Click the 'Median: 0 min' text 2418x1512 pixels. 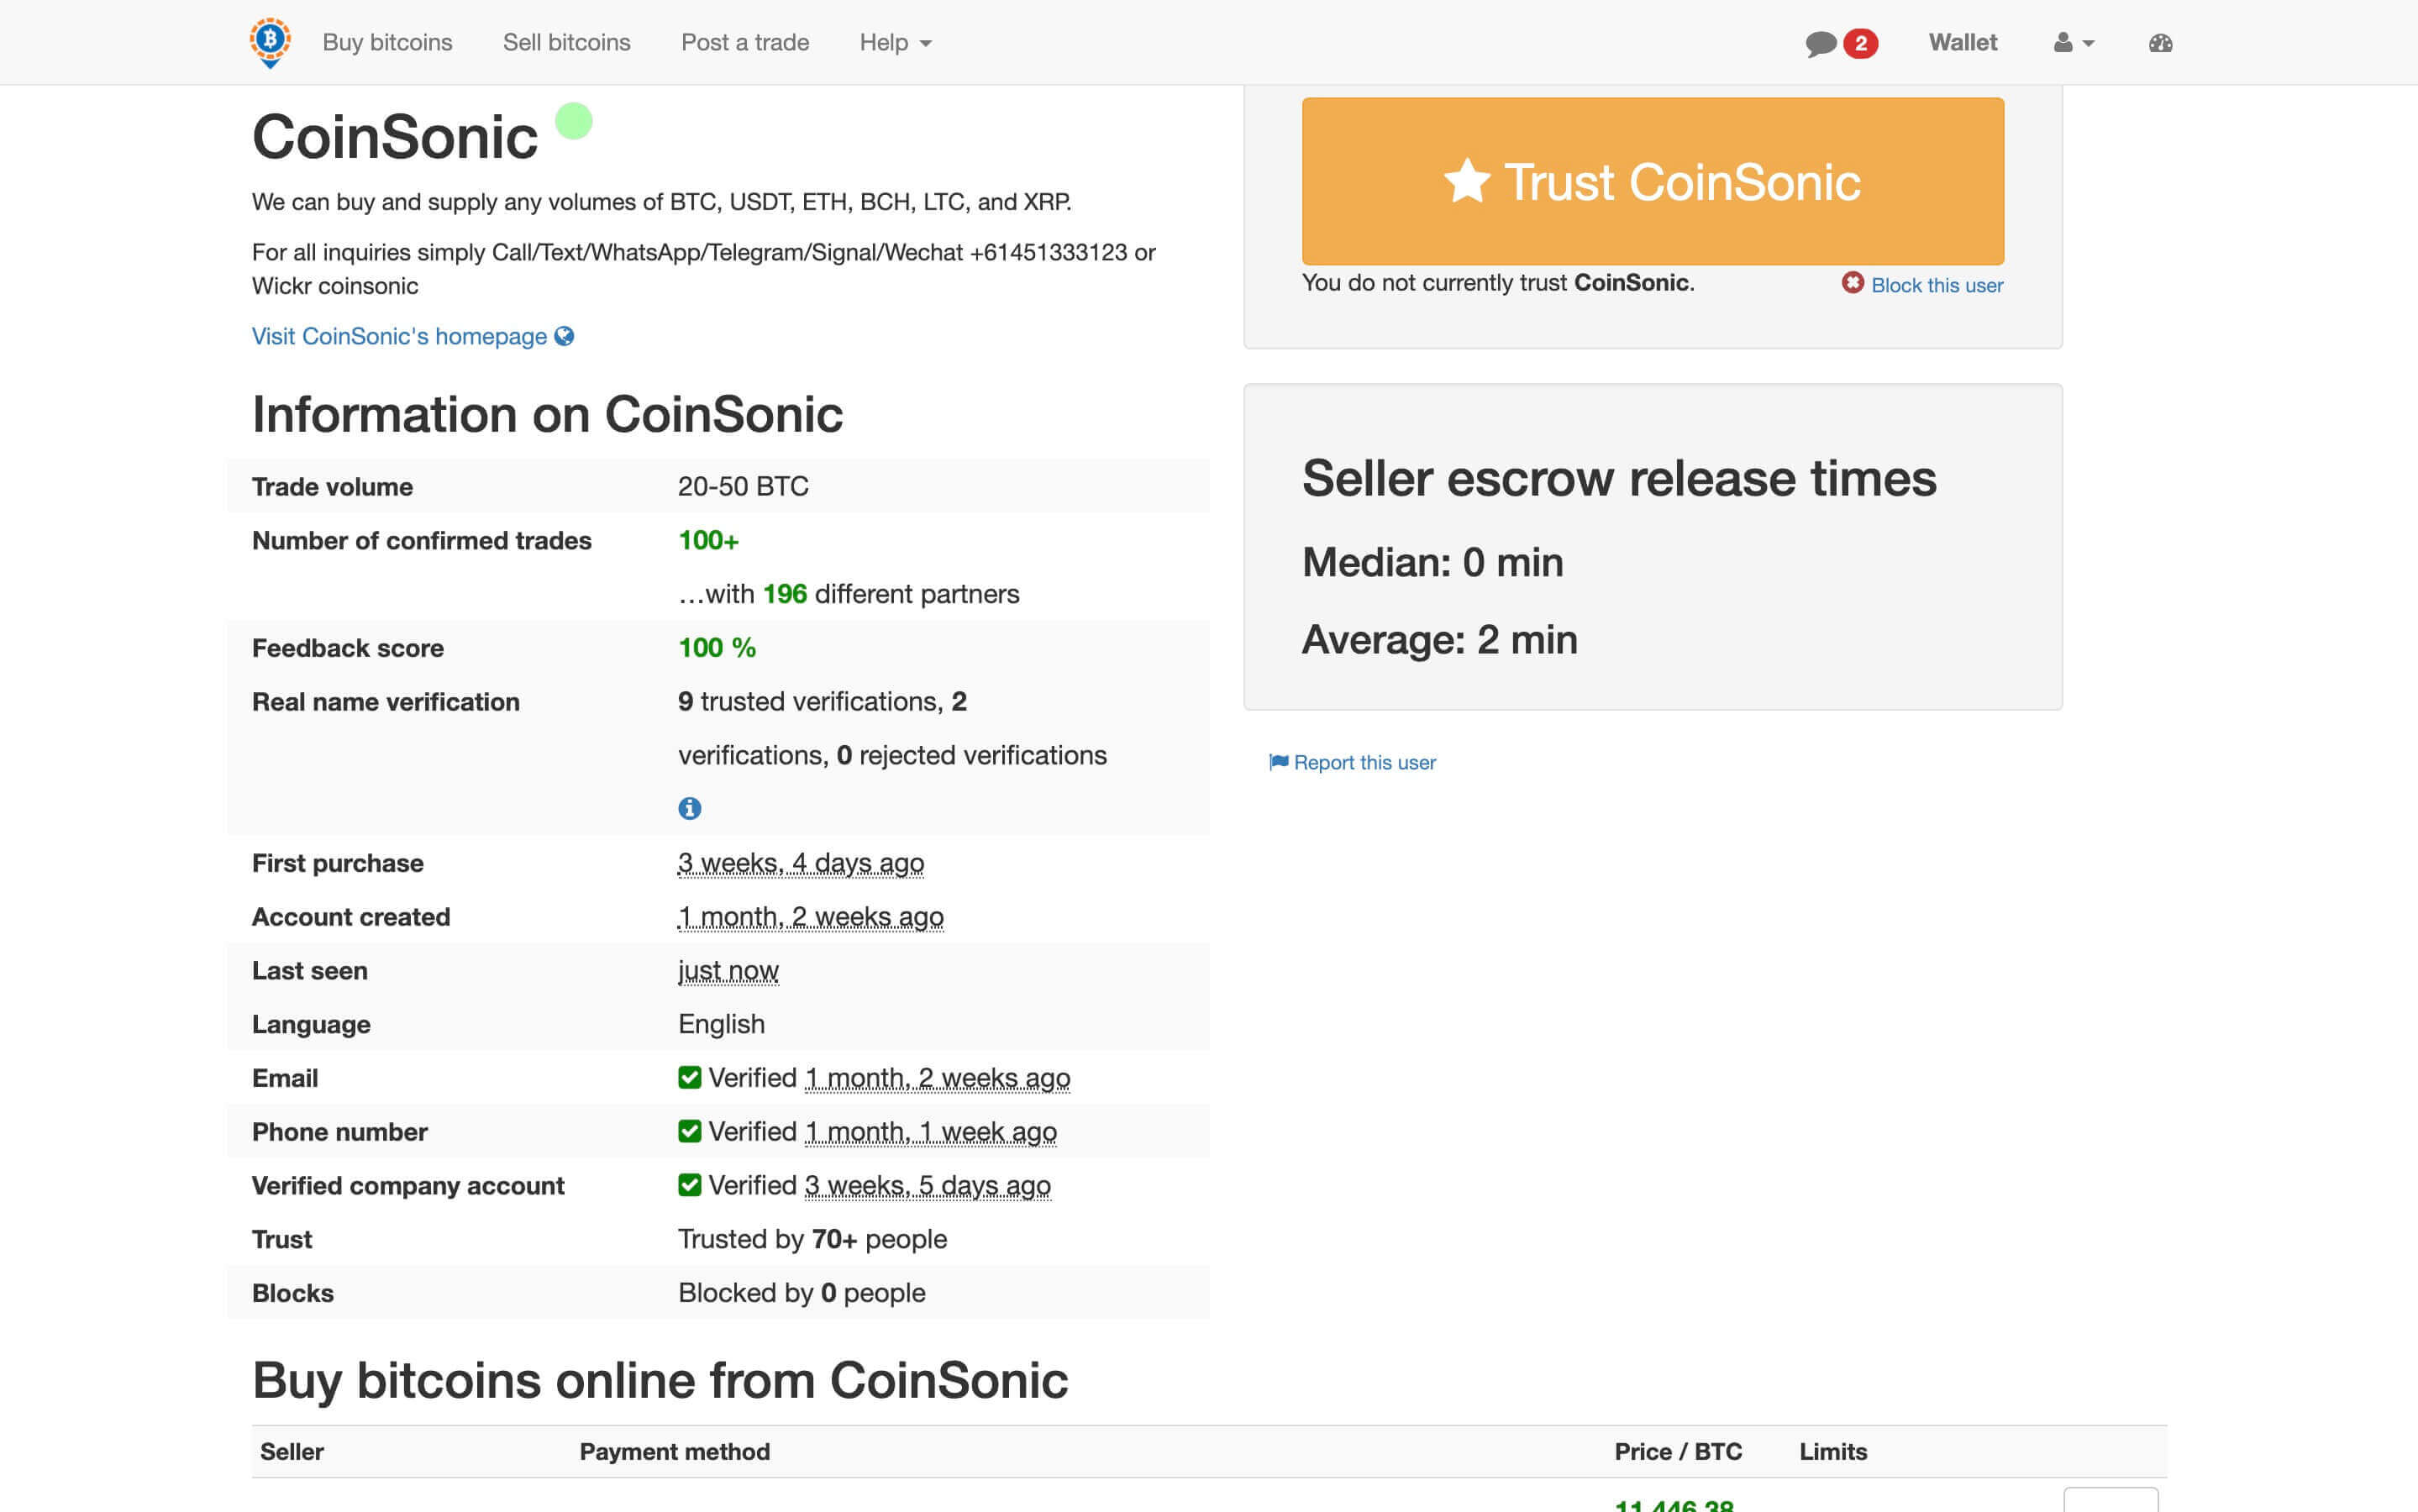click(1432, 562)
